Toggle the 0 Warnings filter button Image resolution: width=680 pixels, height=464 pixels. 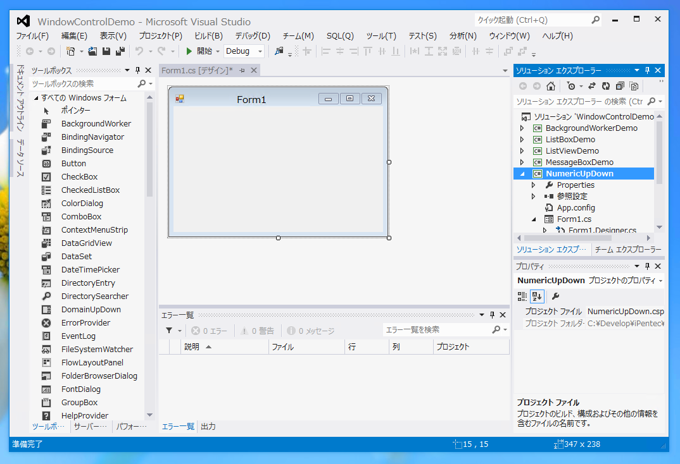point(258,331)
